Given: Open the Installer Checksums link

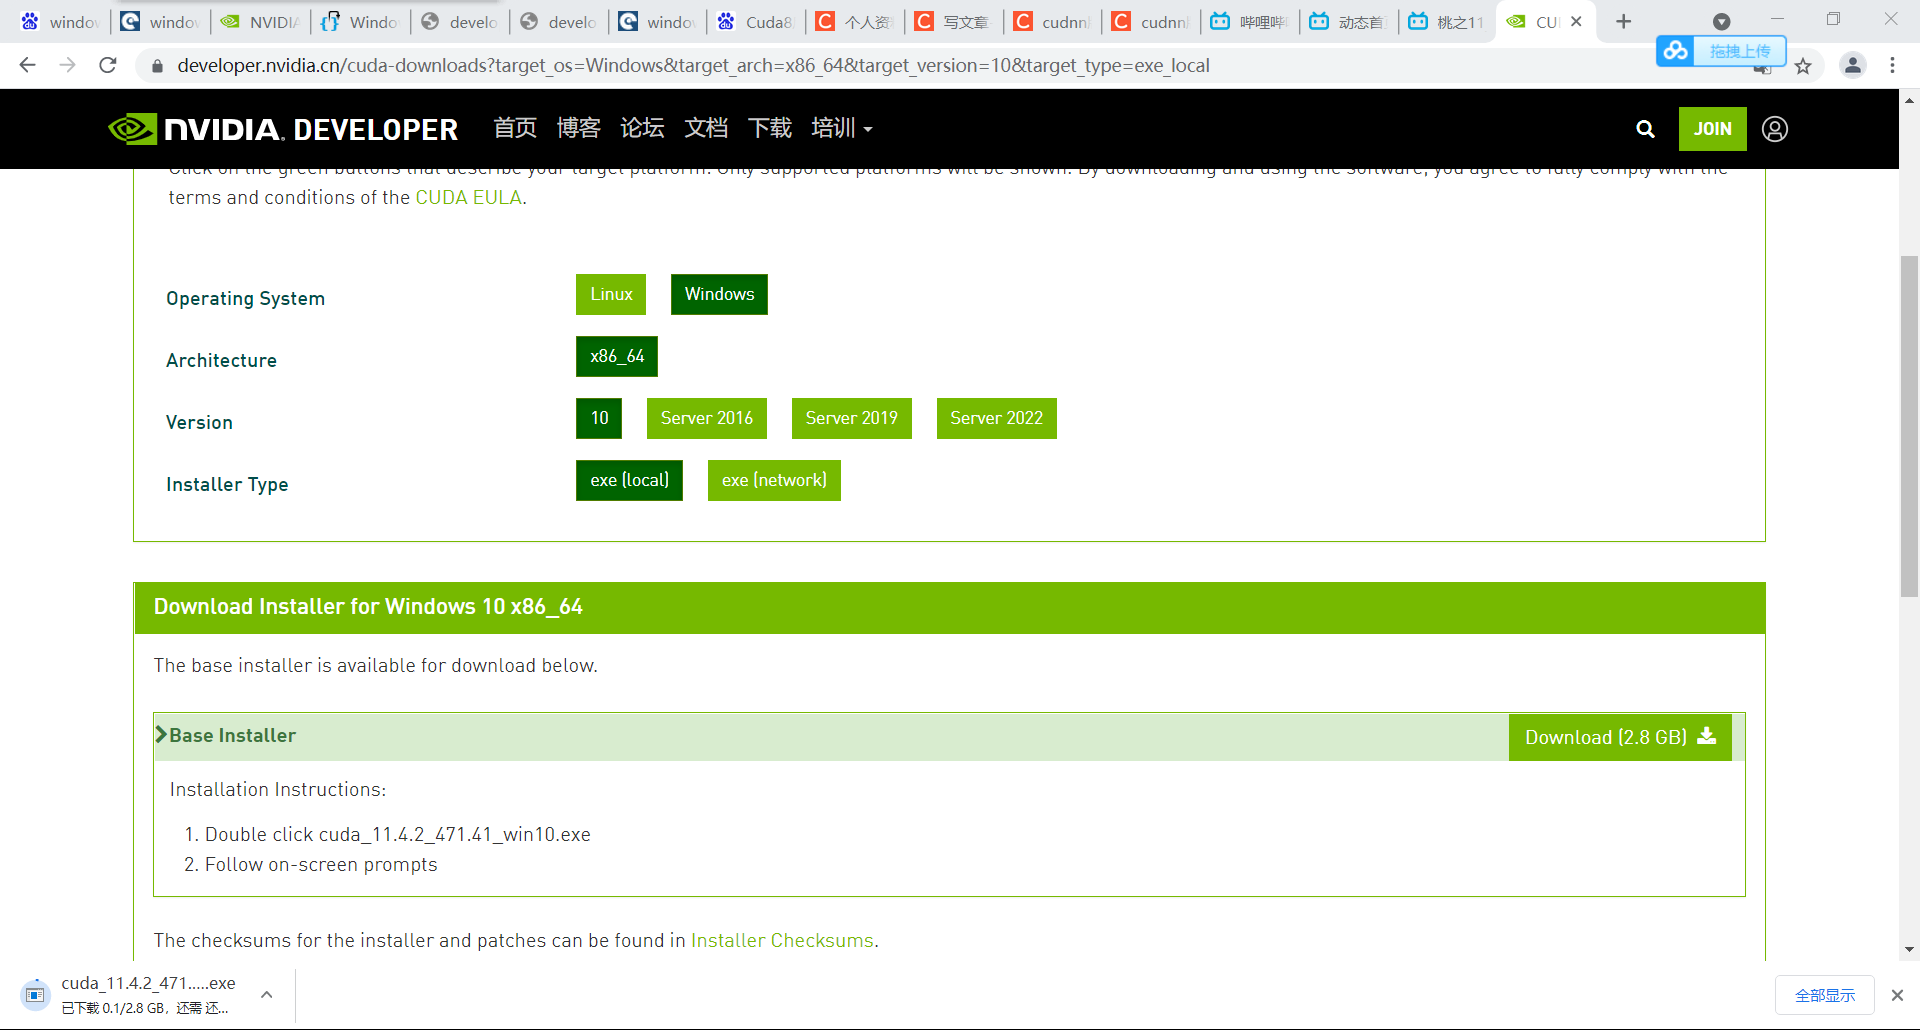Looking at the screenshot, I should tap(782, 940).
